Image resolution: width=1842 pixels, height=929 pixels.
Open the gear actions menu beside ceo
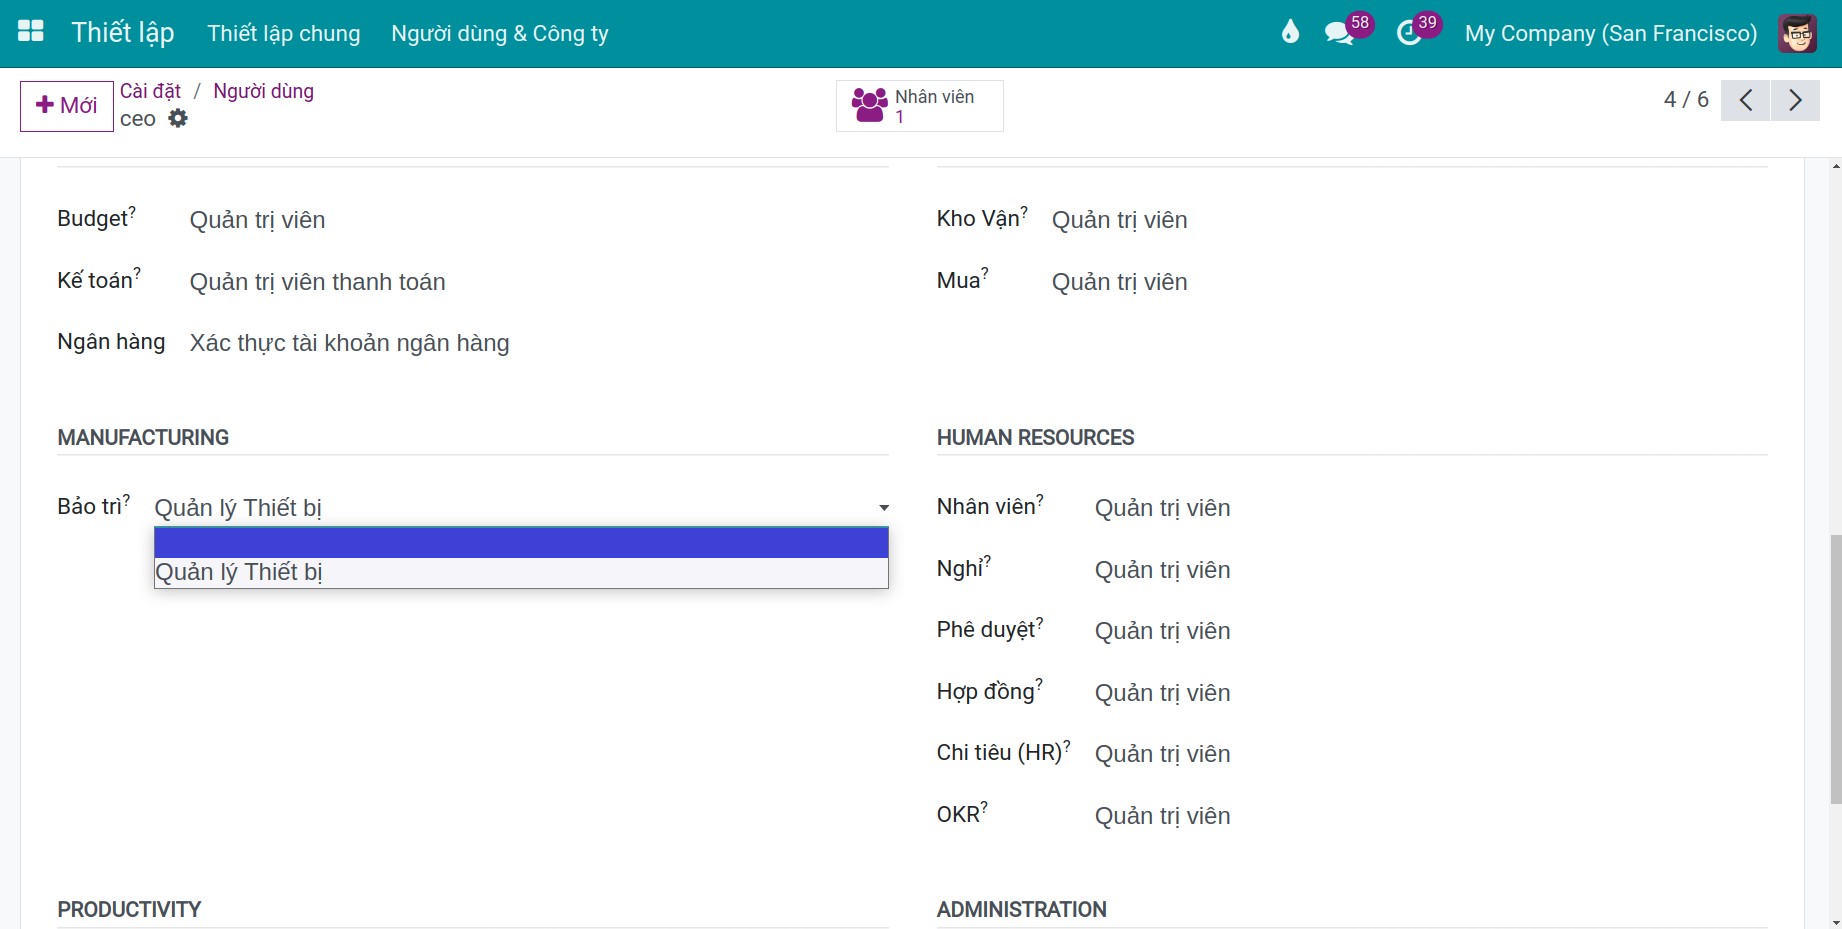[x=178, y=118]
